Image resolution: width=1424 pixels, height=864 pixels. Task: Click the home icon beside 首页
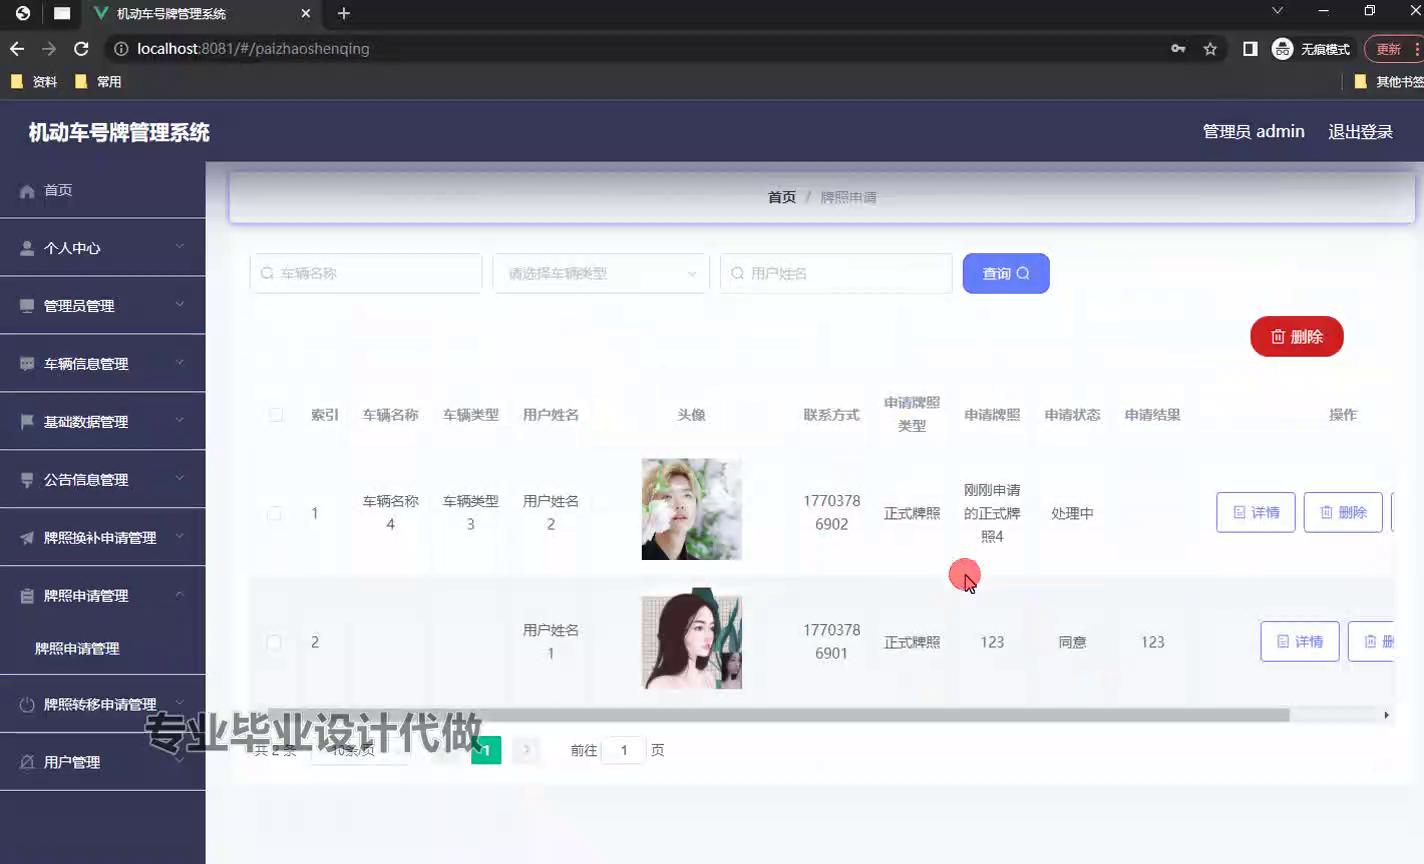(x=27, y=191)
